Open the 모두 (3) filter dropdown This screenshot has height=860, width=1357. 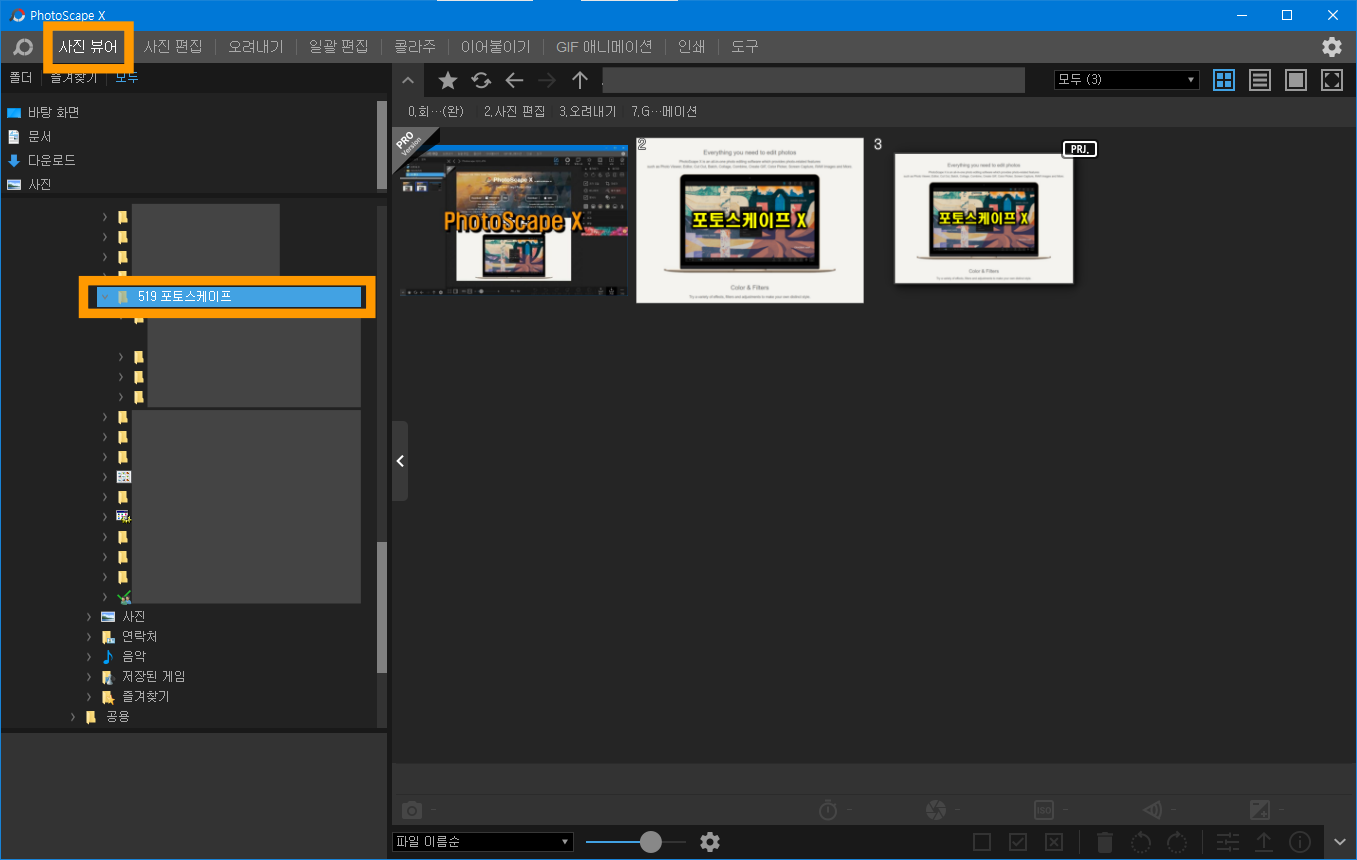tap(1127, 80)
